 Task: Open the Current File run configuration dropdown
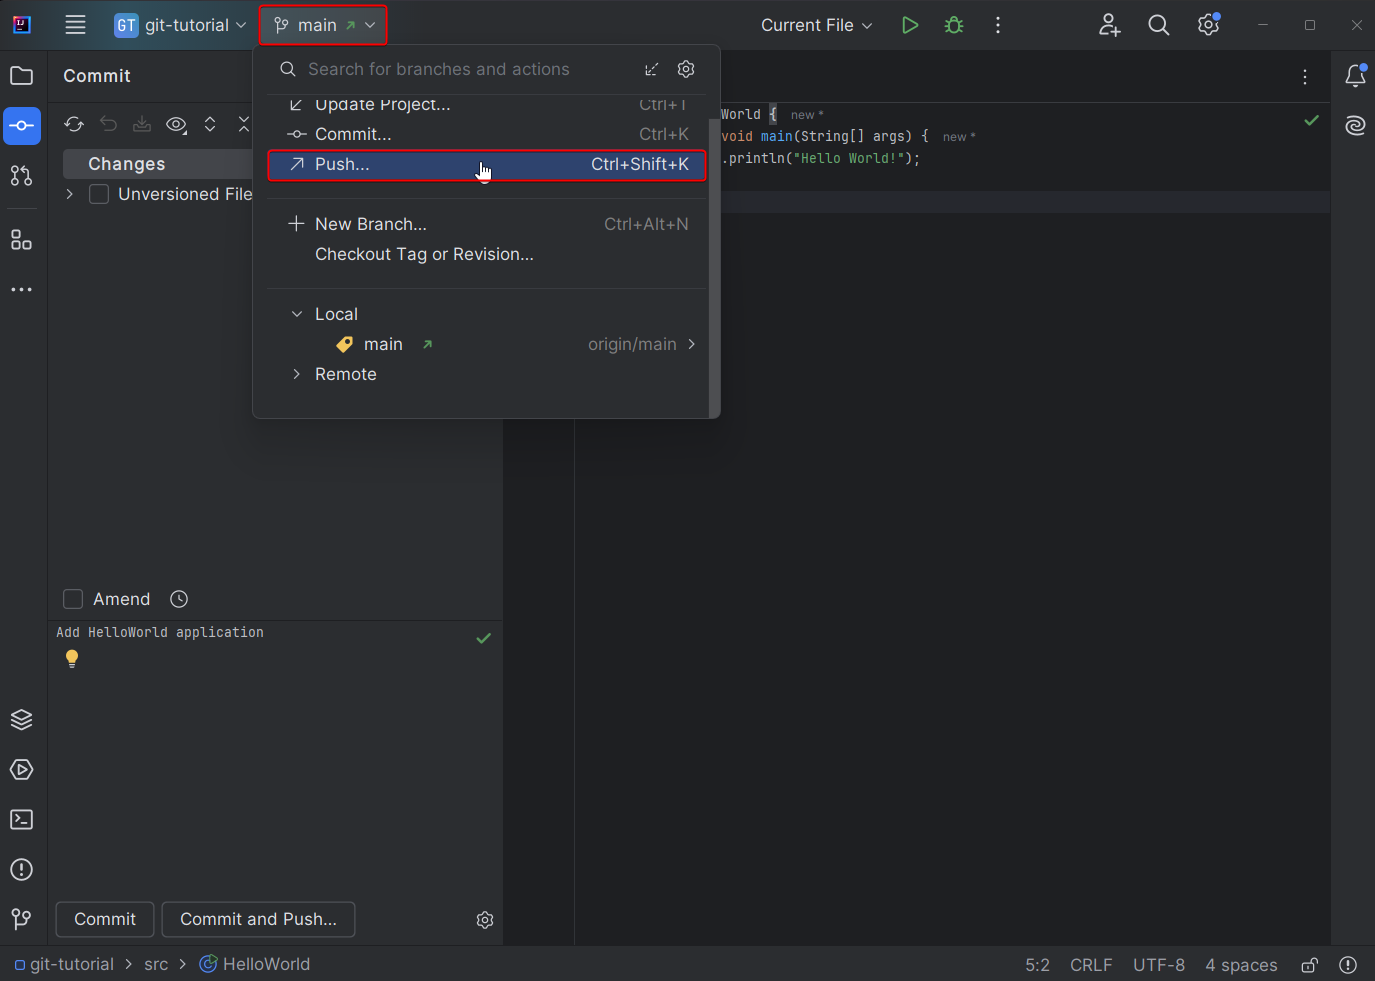tap(816, 25)
